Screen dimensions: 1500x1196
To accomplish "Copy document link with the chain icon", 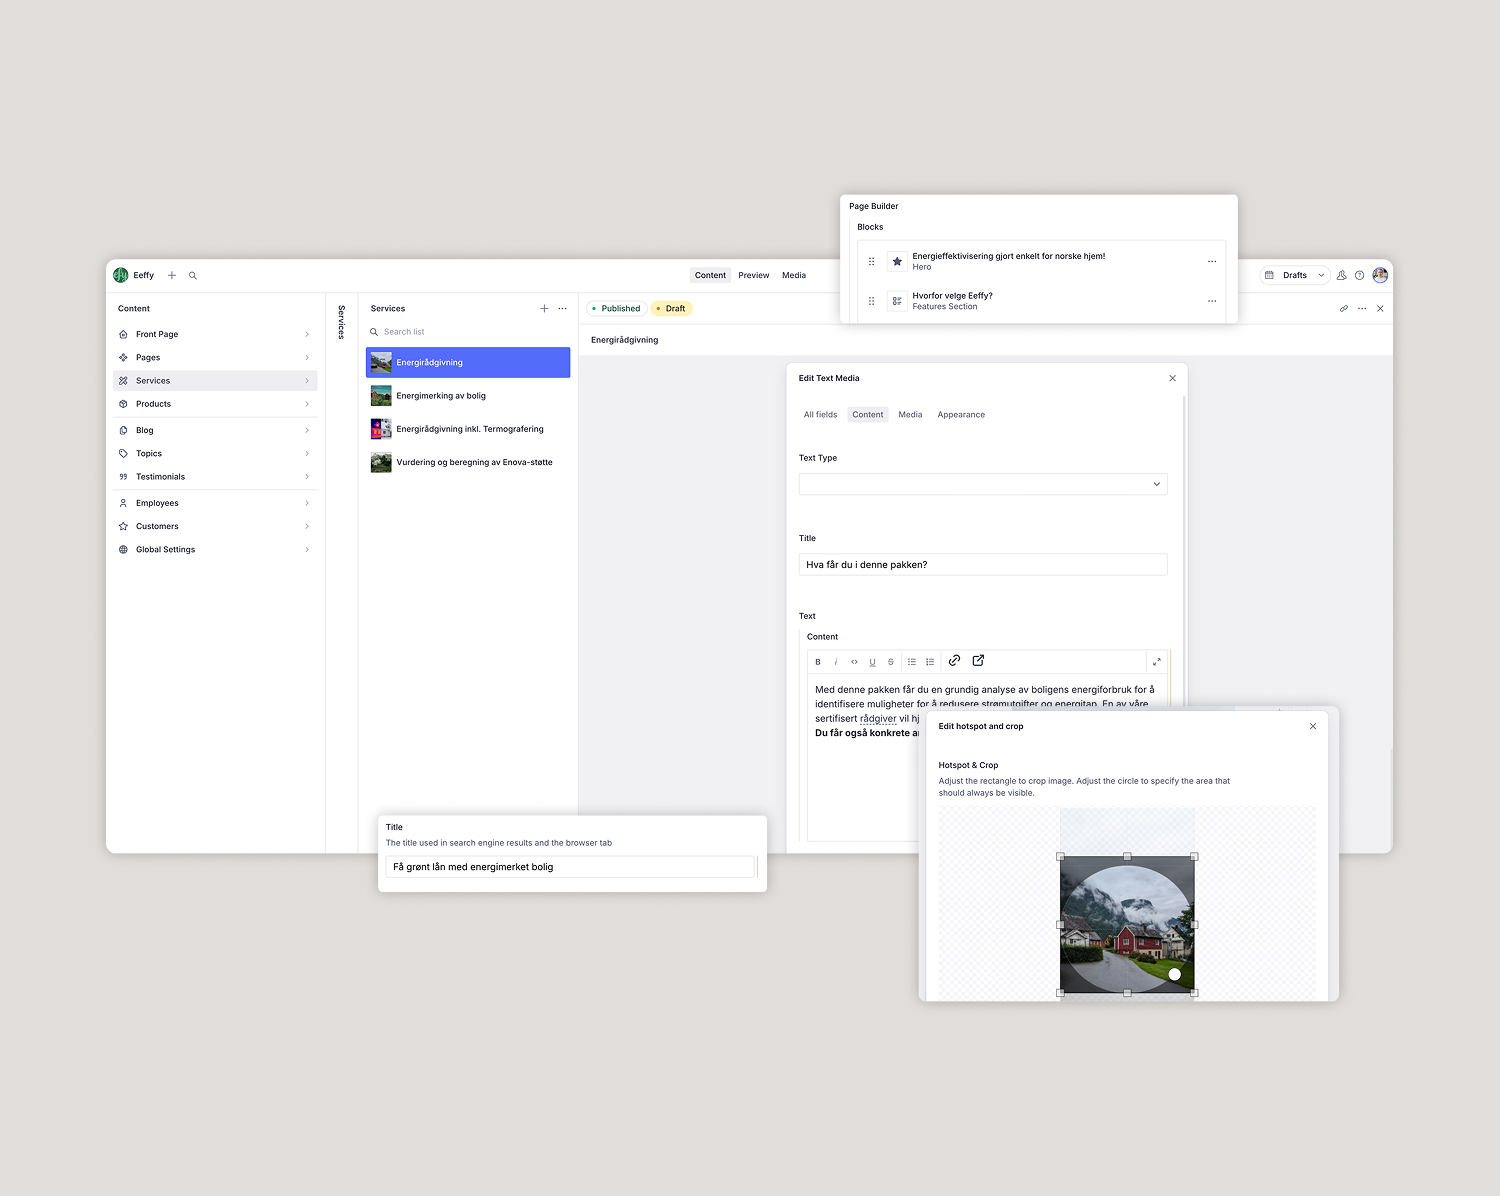I will [x=1344, y=309].
